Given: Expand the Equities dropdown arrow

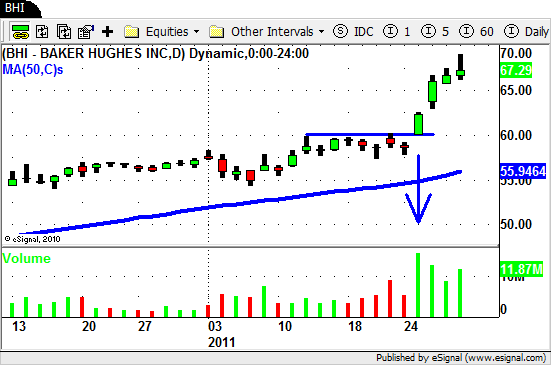Looking at the screenshot, I should point(196,32).
